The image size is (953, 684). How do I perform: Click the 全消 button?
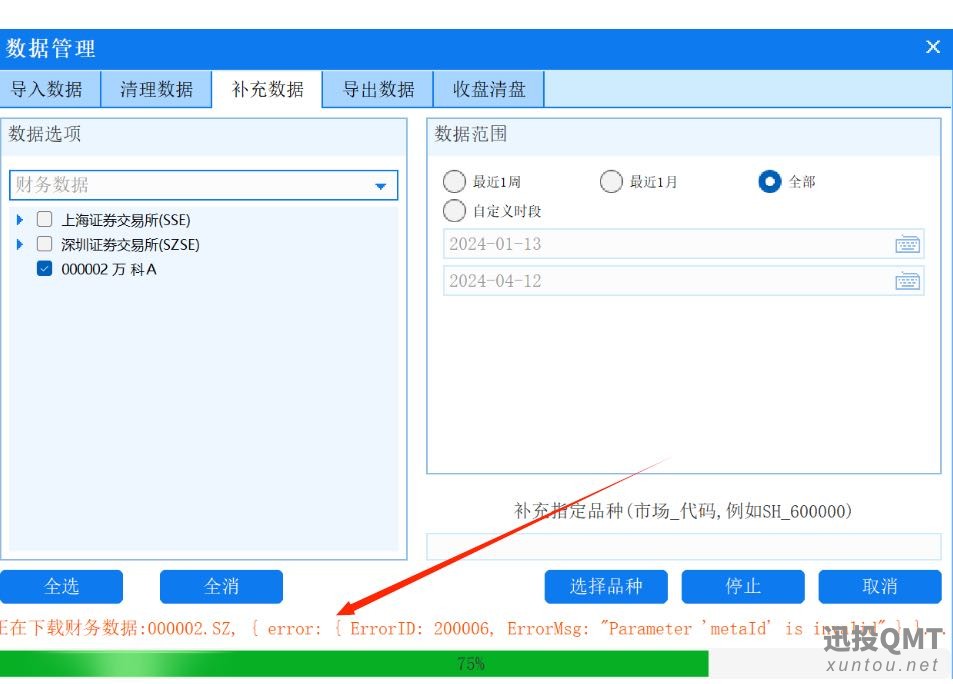pos(221,586)
